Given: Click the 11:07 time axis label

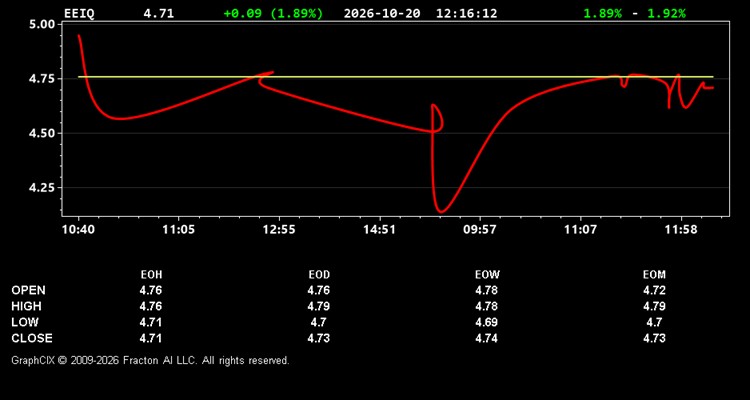Looking at the screenshot, I should 580,229.
